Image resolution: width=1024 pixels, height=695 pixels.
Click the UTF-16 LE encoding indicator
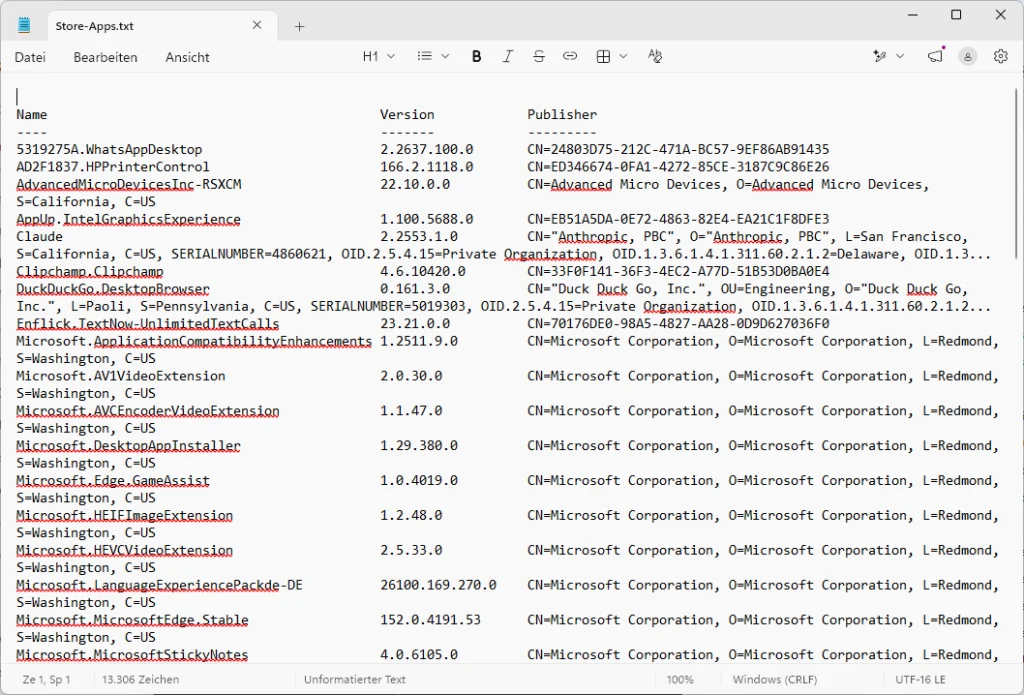pyautogui.click(x=920, y=679)
